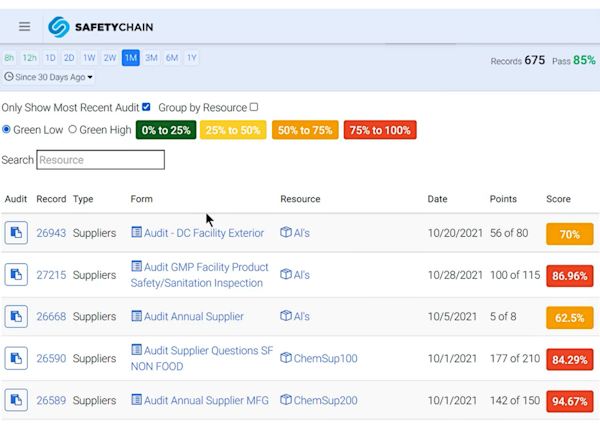Click cube icon next to ChemSup100
The width and height of the screenshot is (600, 436).
pos(286,358)
